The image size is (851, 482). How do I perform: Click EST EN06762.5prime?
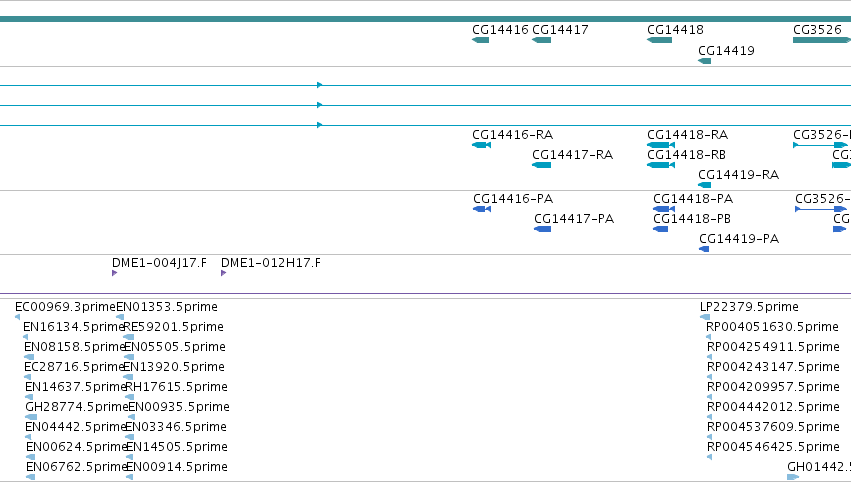[x=76, y=468]
